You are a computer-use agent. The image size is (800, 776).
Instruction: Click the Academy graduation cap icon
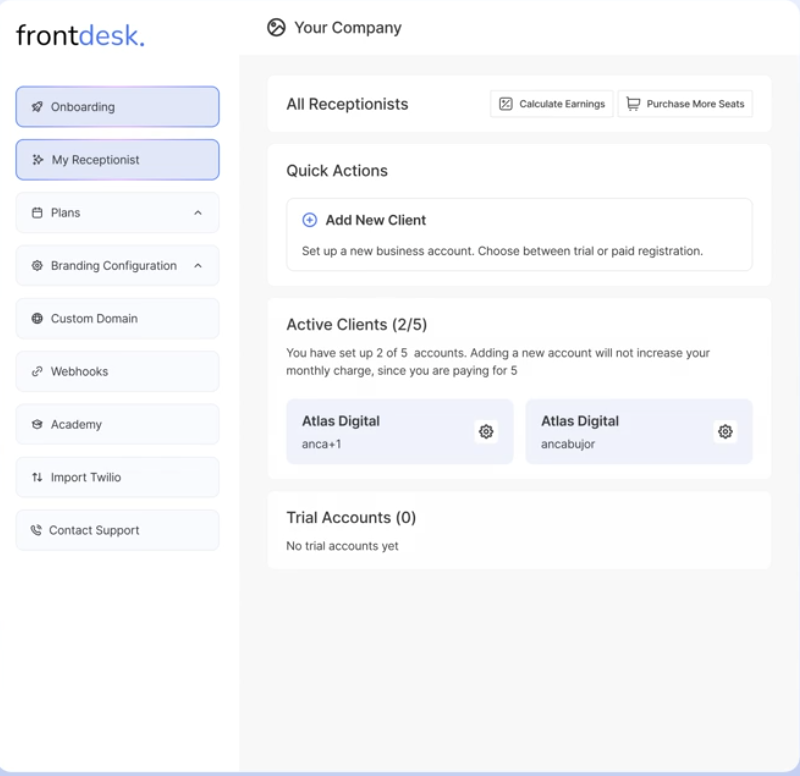tap(37, 425)
